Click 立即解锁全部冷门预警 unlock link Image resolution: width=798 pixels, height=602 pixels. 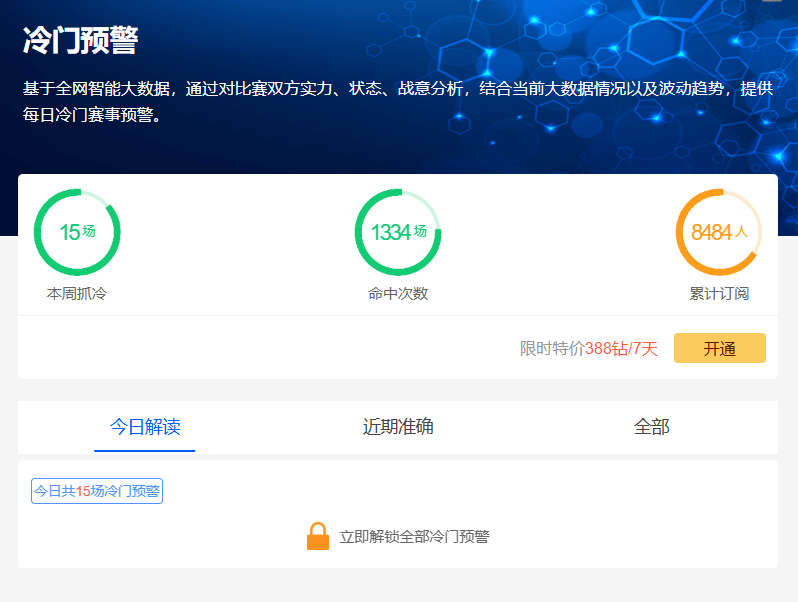pos(414,537)
